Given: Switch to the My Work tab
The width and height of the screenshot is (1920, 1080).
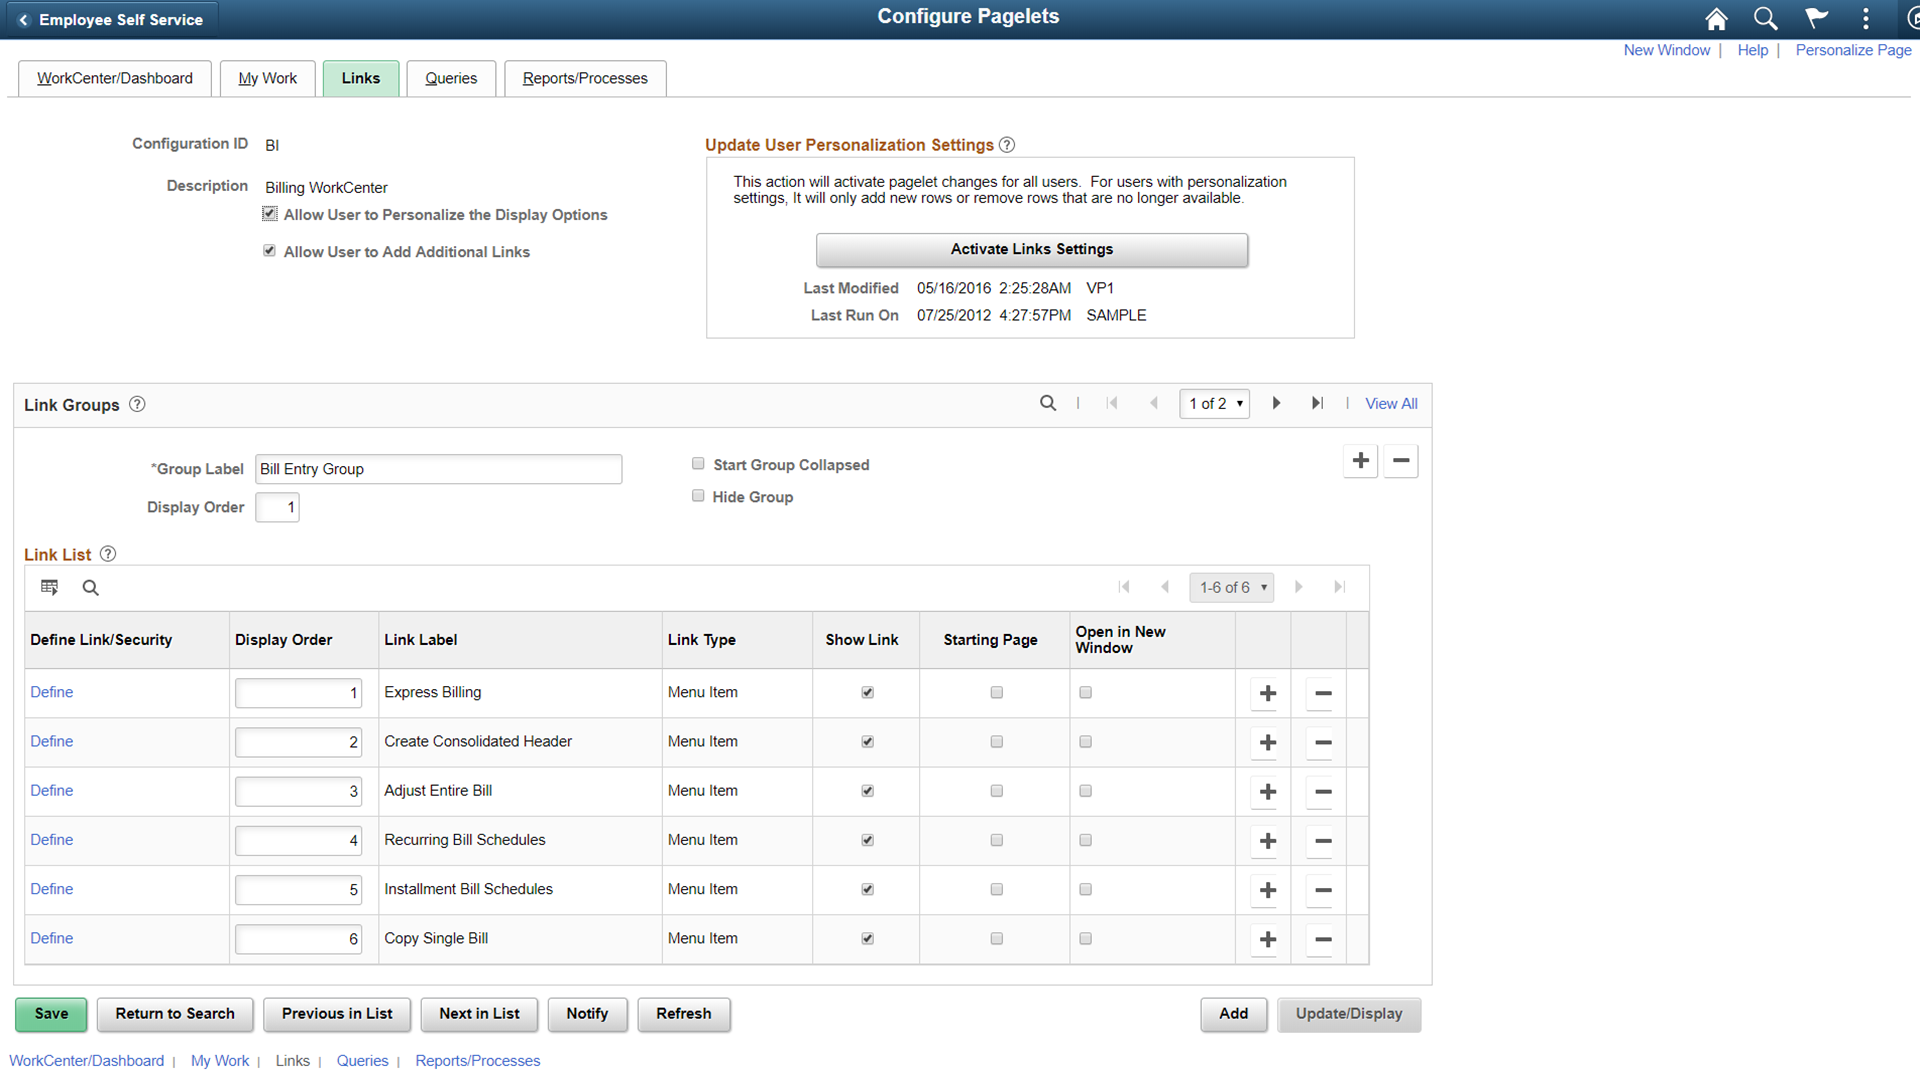Looking at the screenshot, I should [267, 78].
